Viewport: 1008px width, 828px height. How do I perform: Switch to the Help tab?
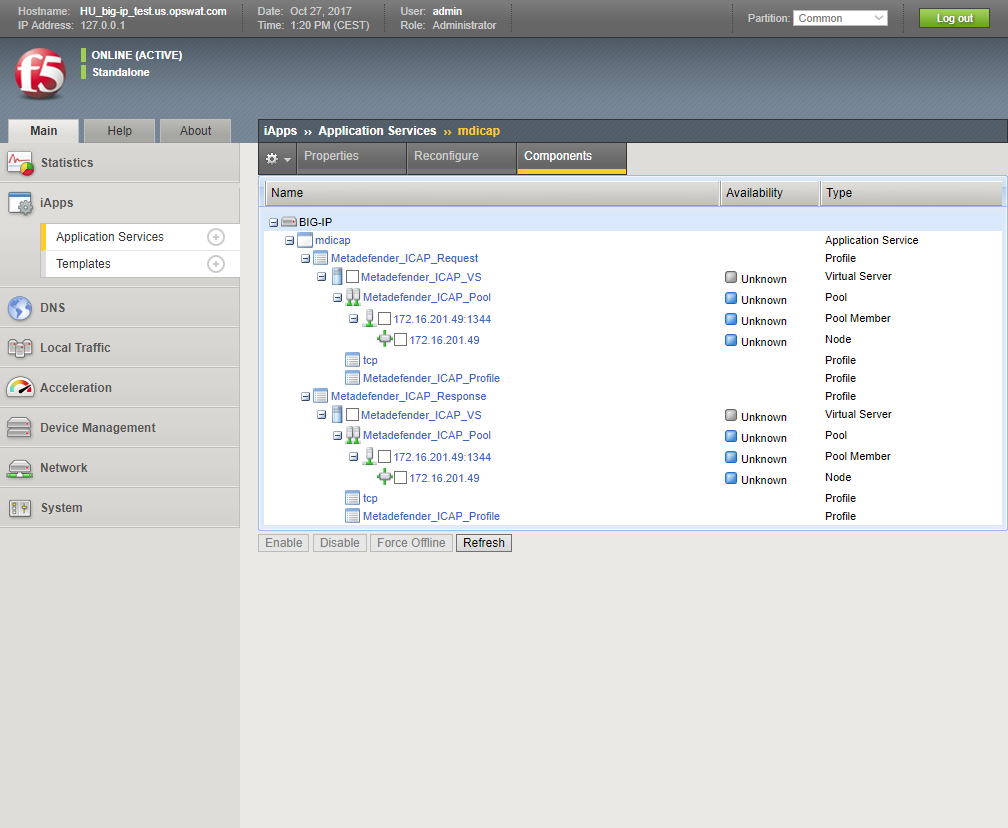[x=120, y=130]
